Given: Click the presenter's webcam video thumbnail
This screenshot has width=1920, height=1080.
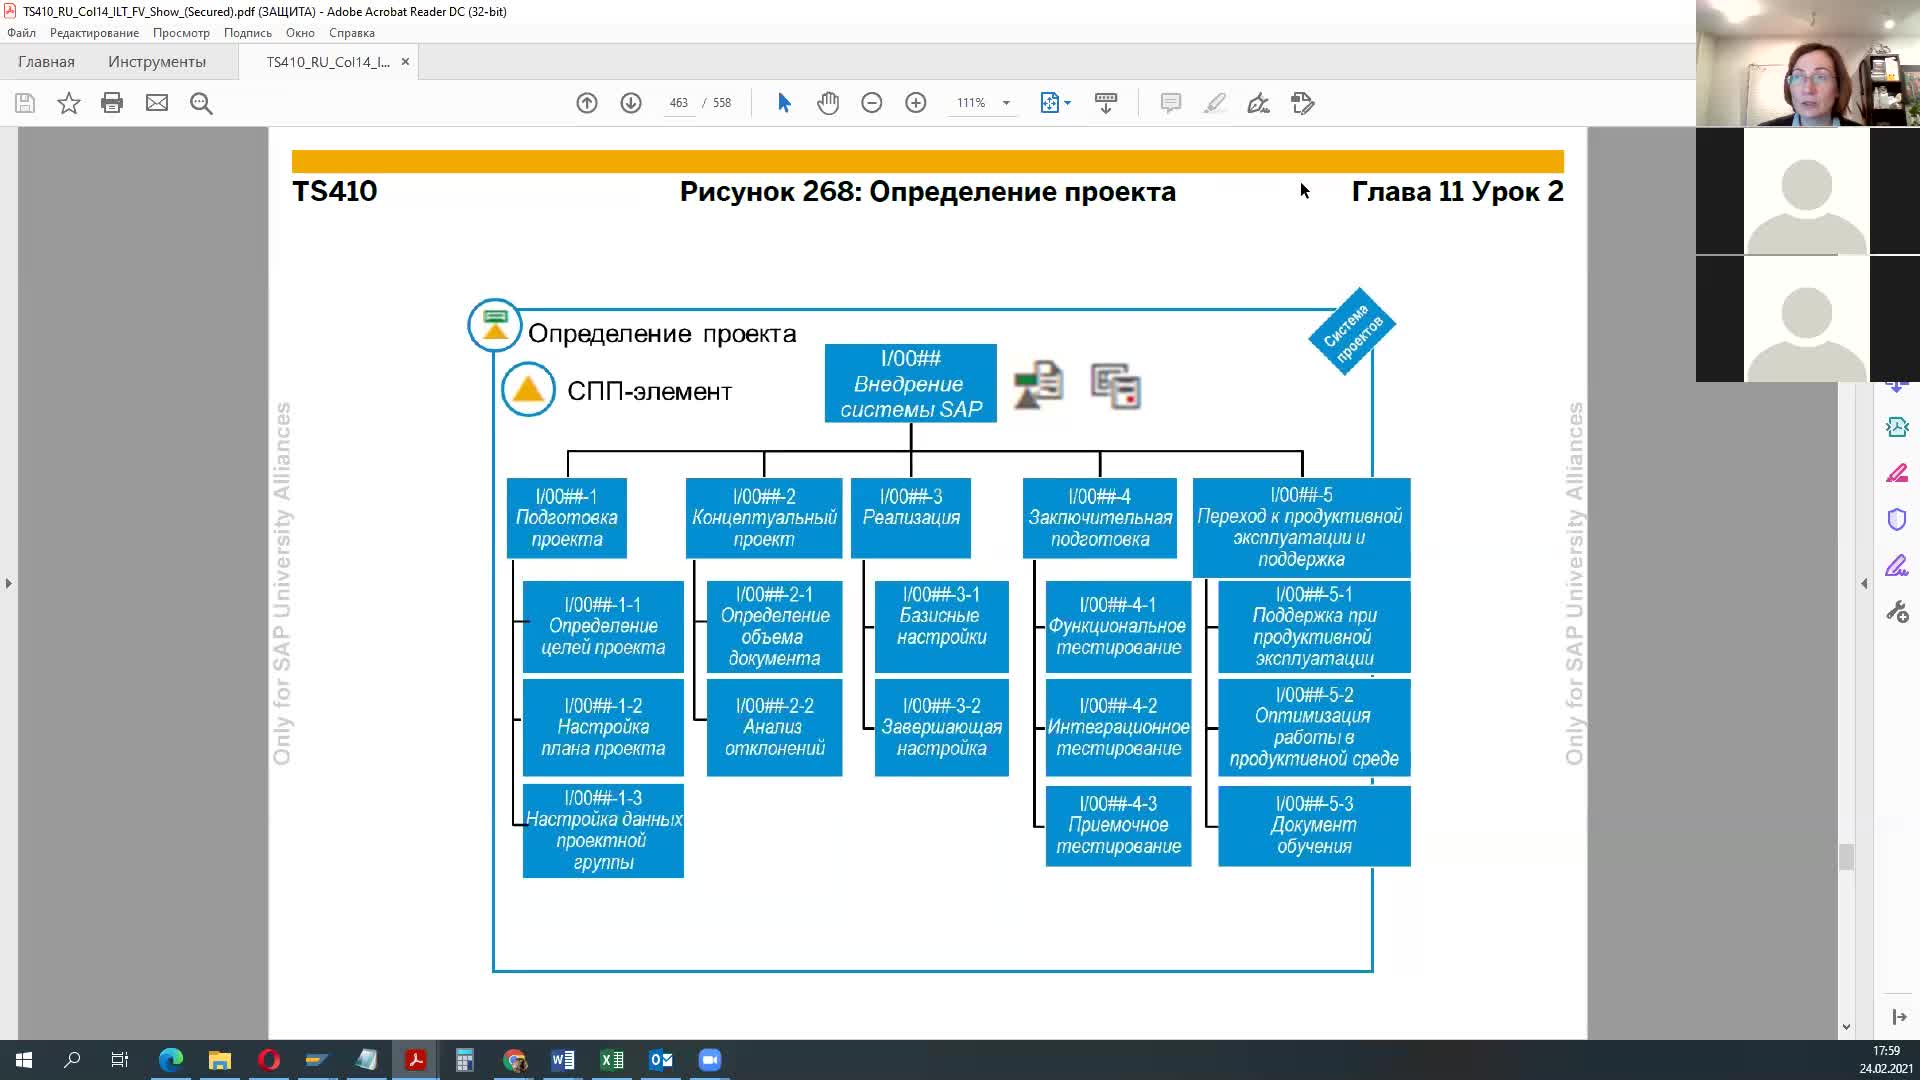Looking at the screenshot, I should coord(1808,63).
